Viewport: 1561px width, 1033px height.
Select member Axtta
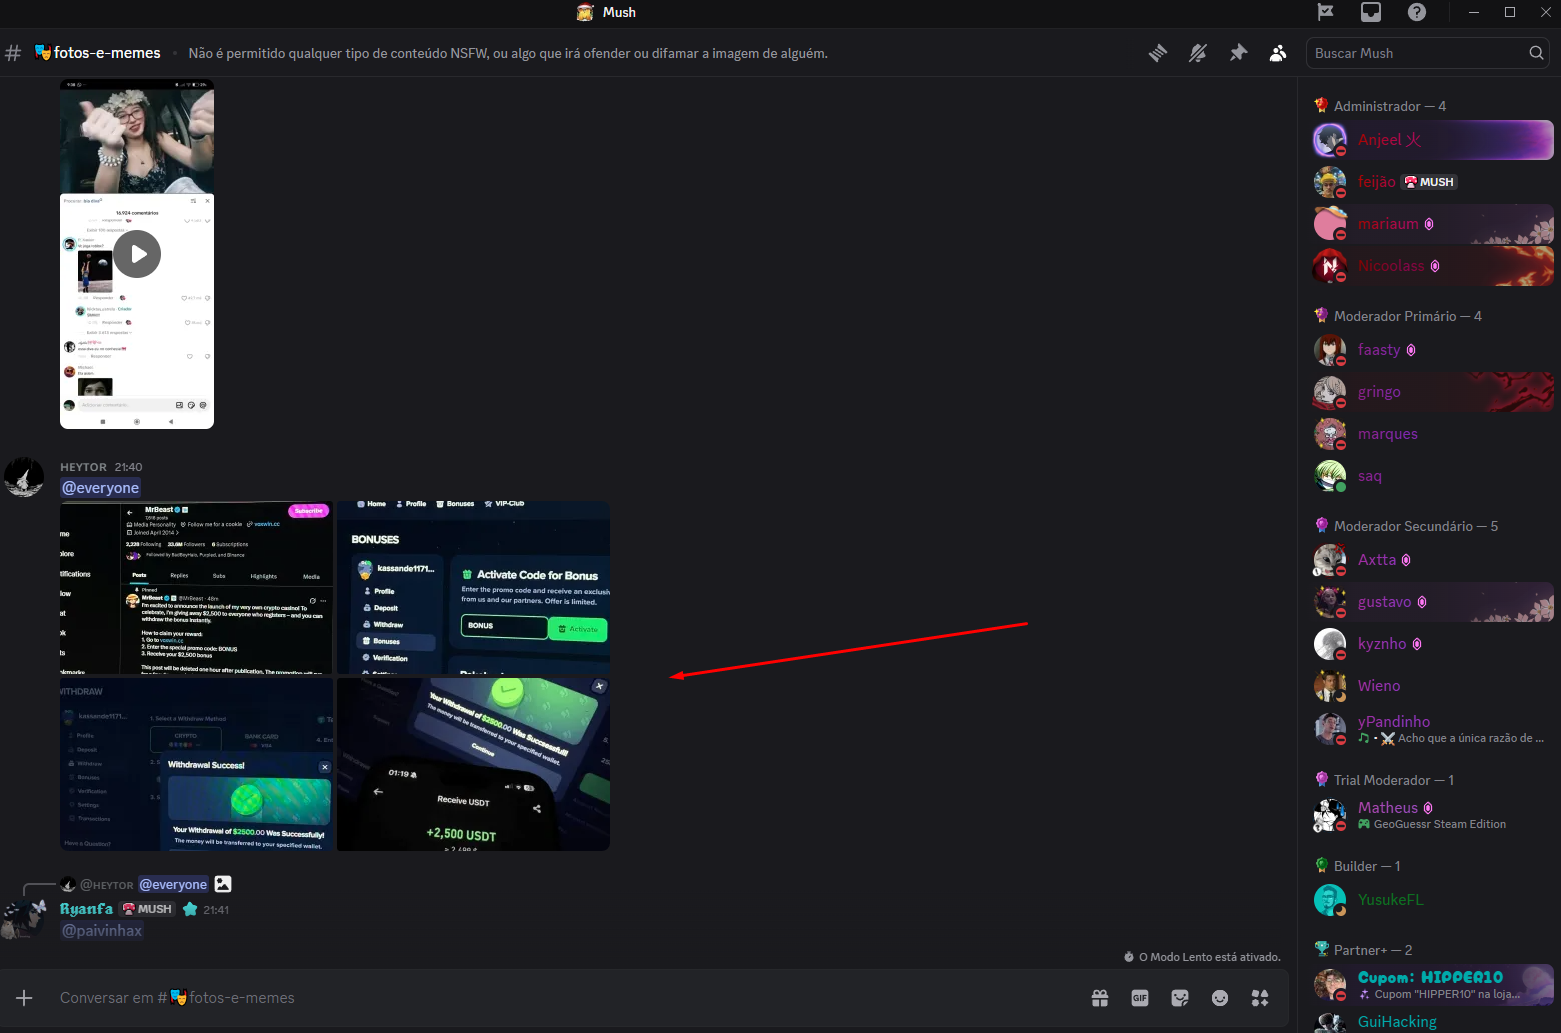1432,560
